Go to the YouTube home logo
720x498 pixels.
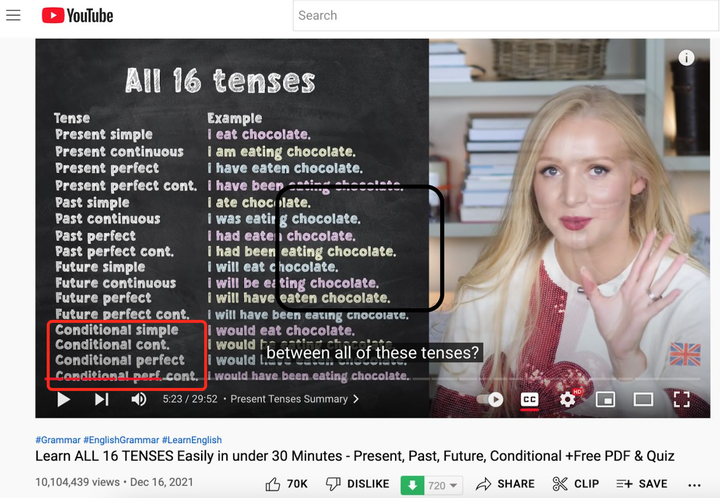tap(78, 16)
